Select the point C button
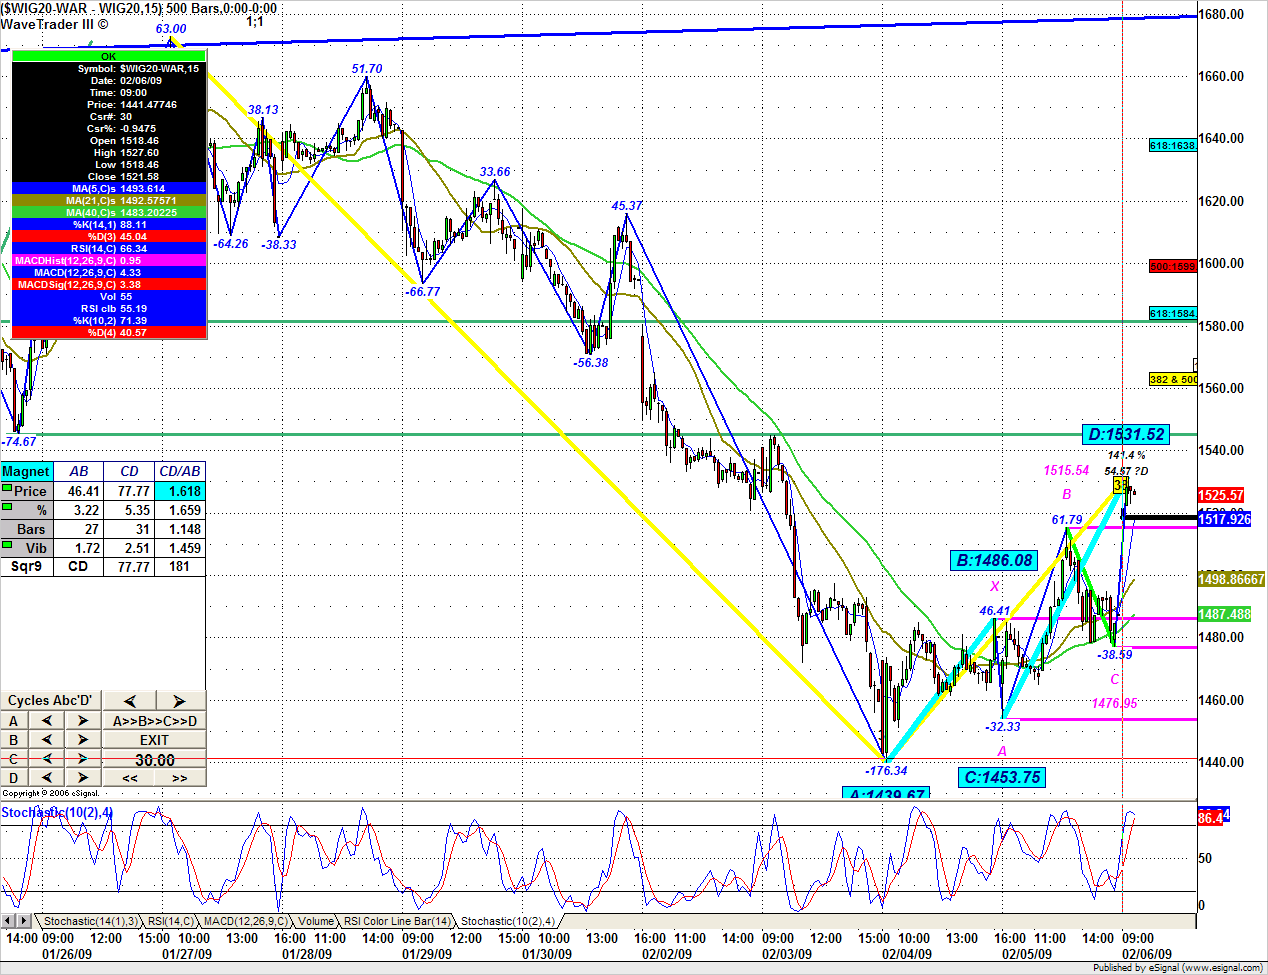Image resolution: width=1268 pixels, height=975 pixels. click(14, 759)
